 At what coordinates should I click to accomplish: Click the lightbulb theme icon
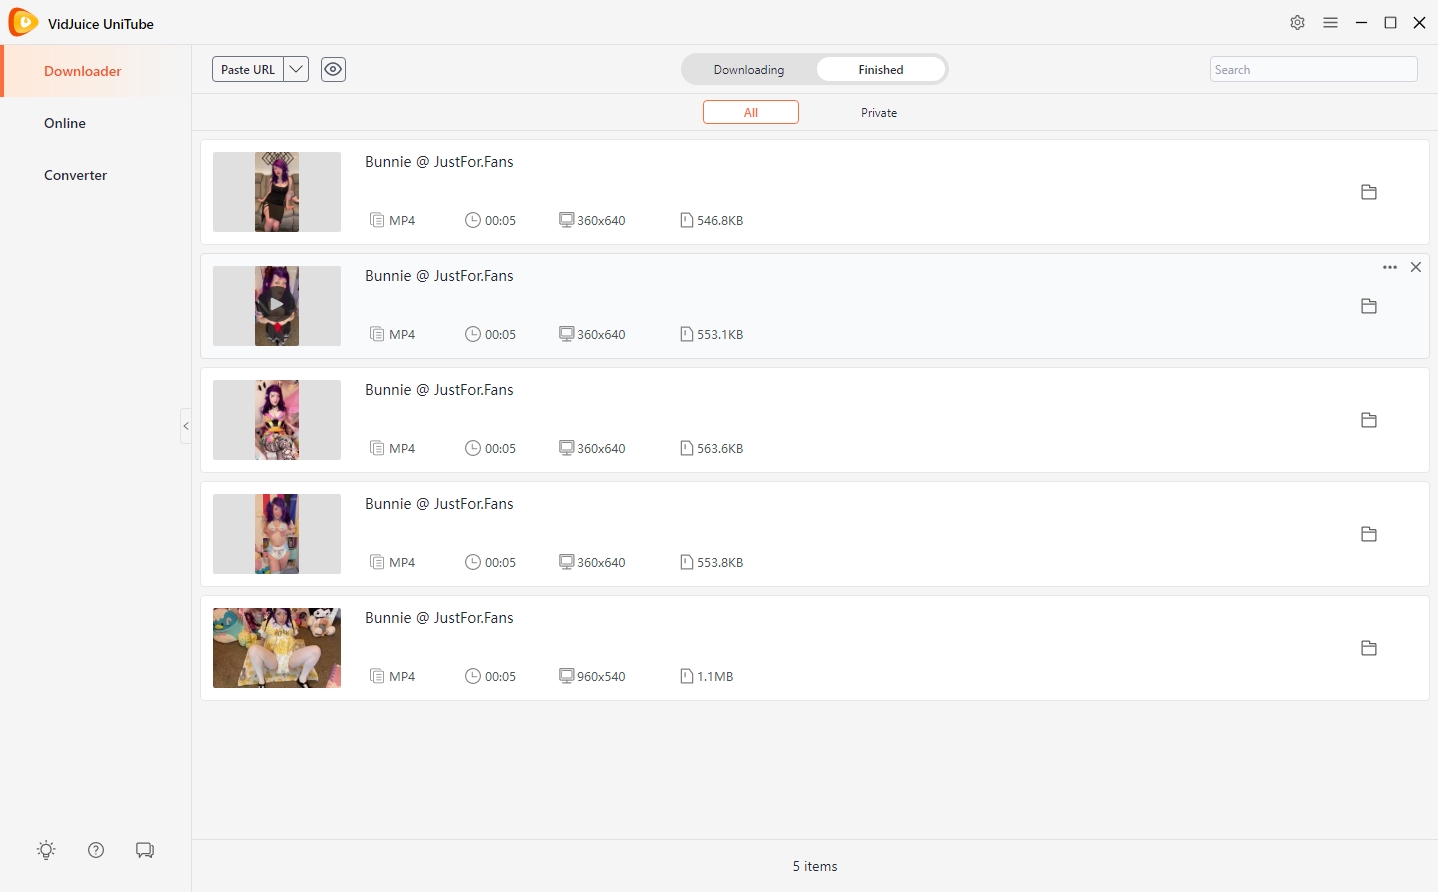[x=46, y=850]
